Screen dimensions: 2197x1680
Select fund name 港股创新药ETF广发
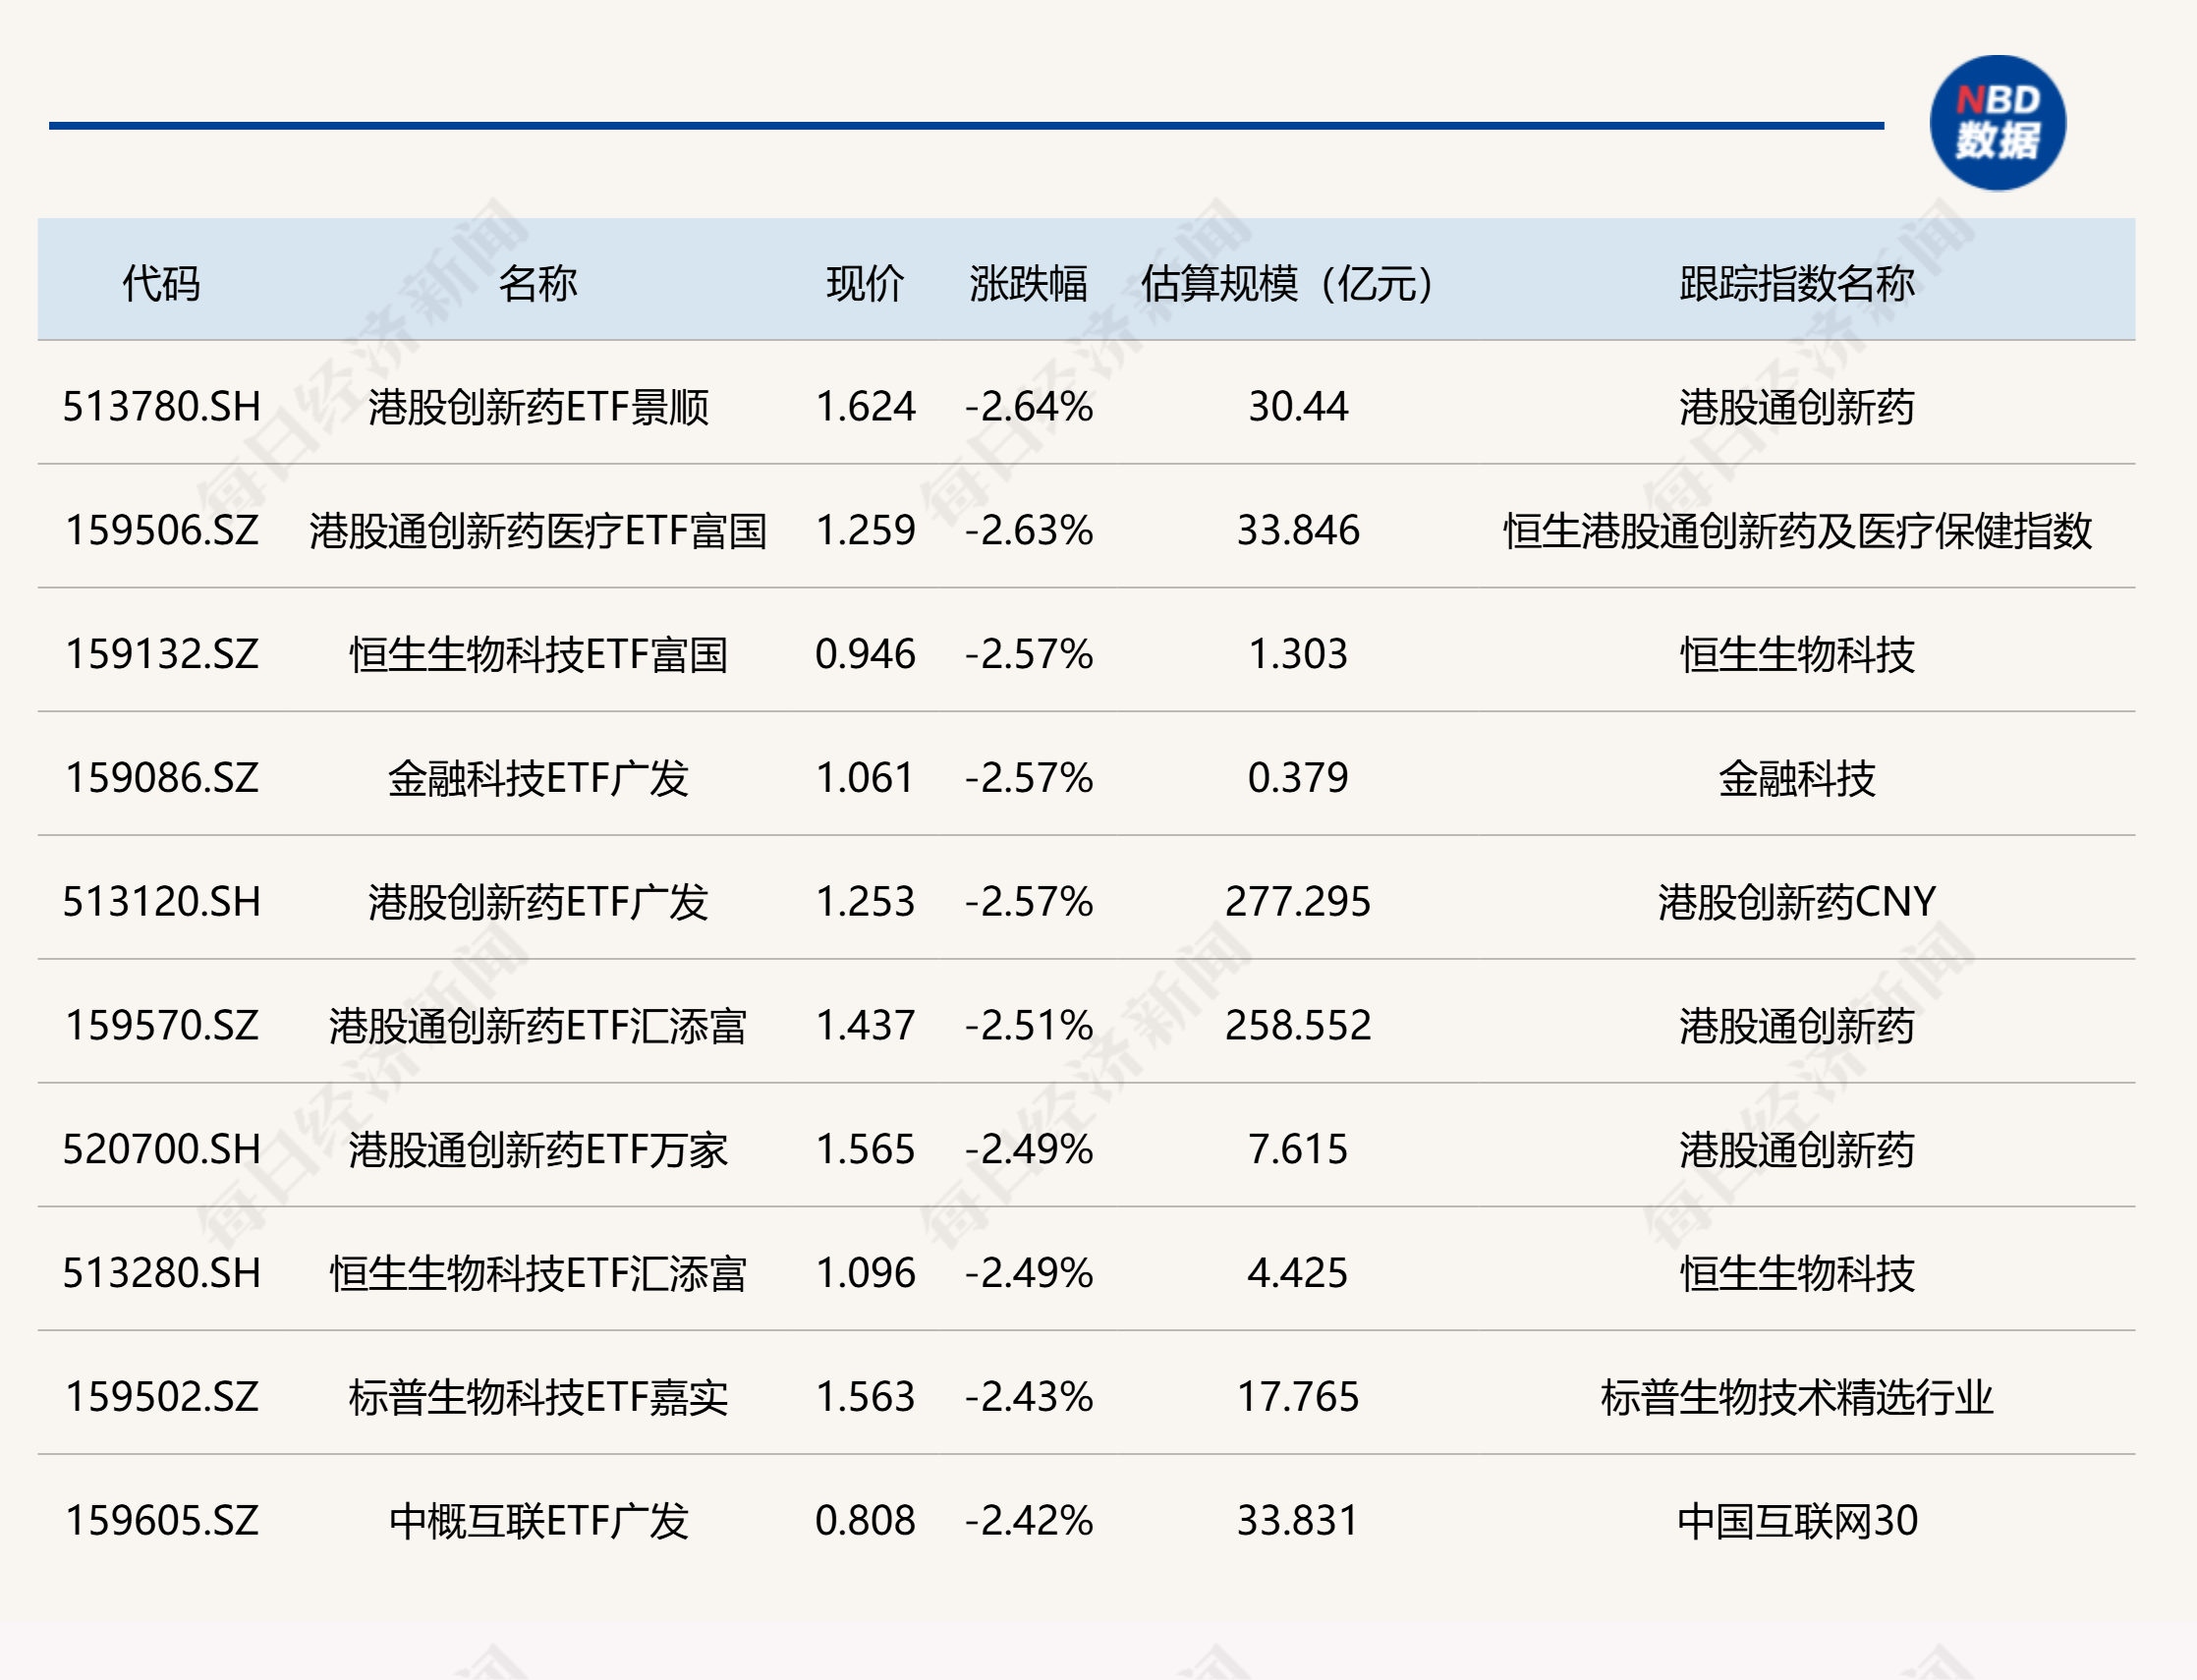tap(538, 903)
